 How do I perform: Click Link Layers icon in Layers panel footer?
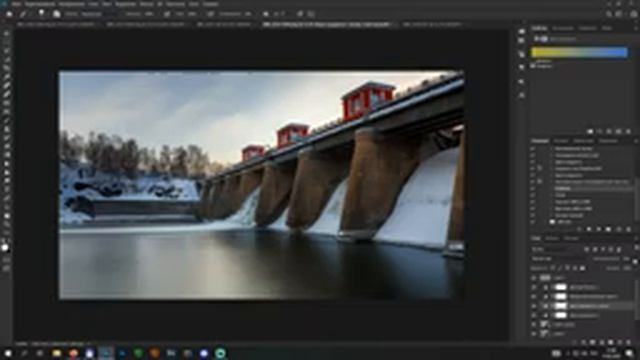click(x=574, y=342)
